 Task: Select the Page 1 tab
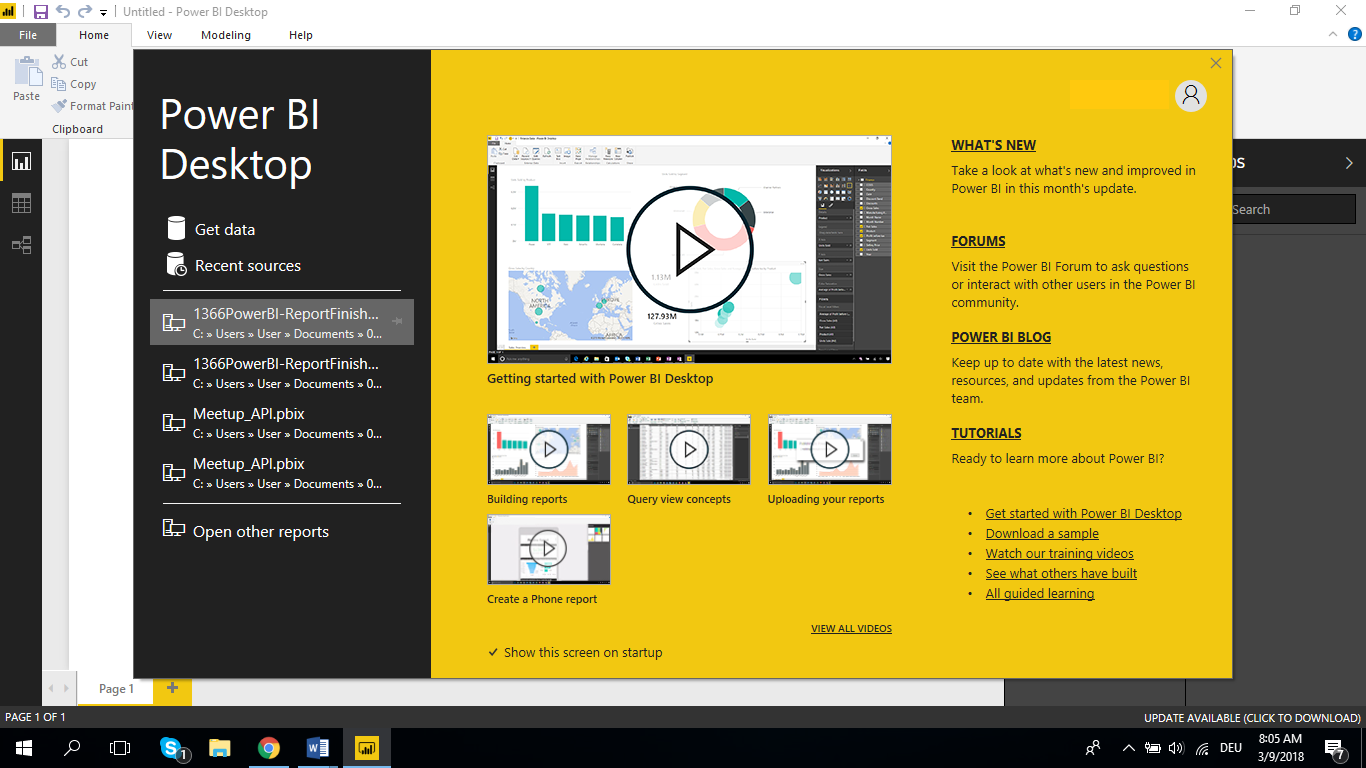pos(116,688)
